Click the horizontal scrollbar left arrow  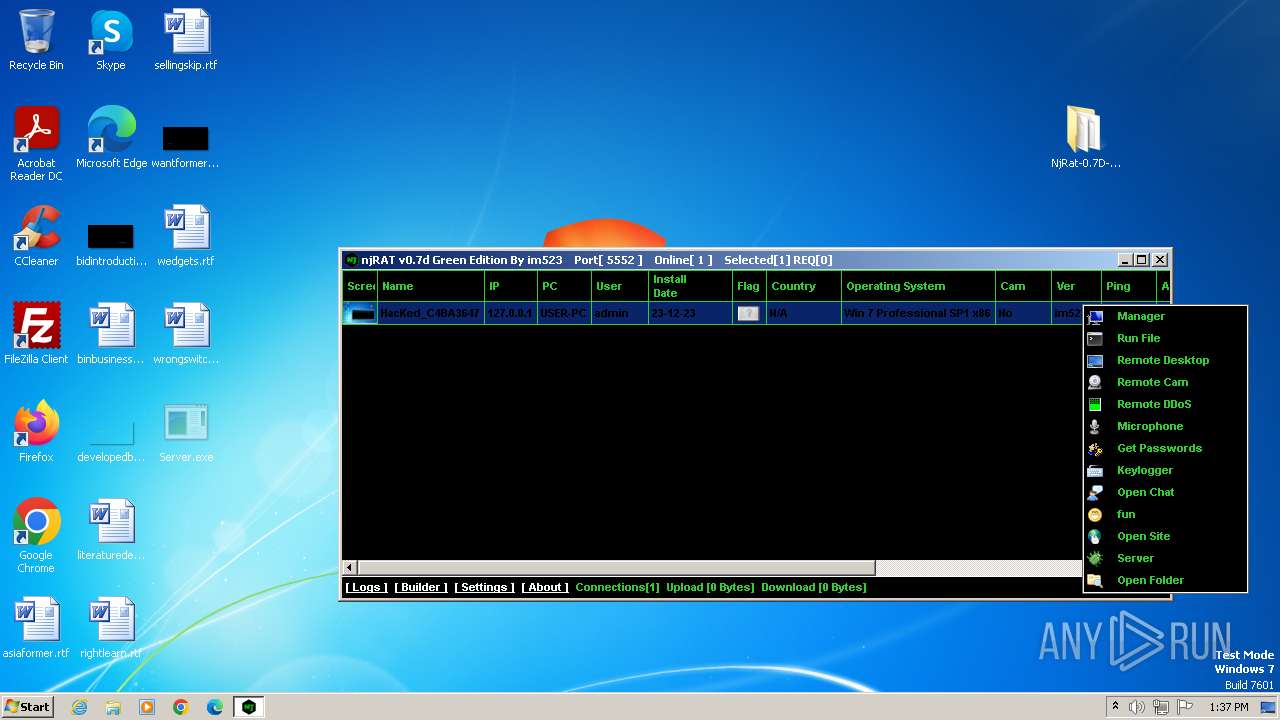click(x=349, y=567)
